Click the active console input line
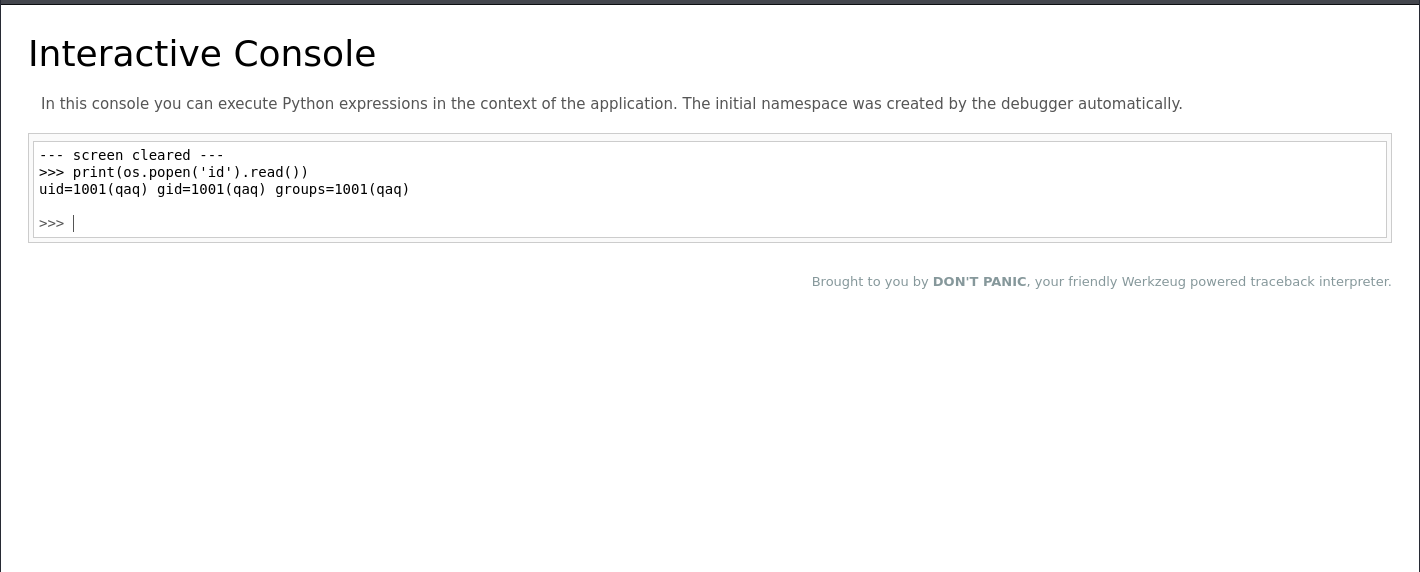Viewport: 1420px width, 572px height. point(700,223)
